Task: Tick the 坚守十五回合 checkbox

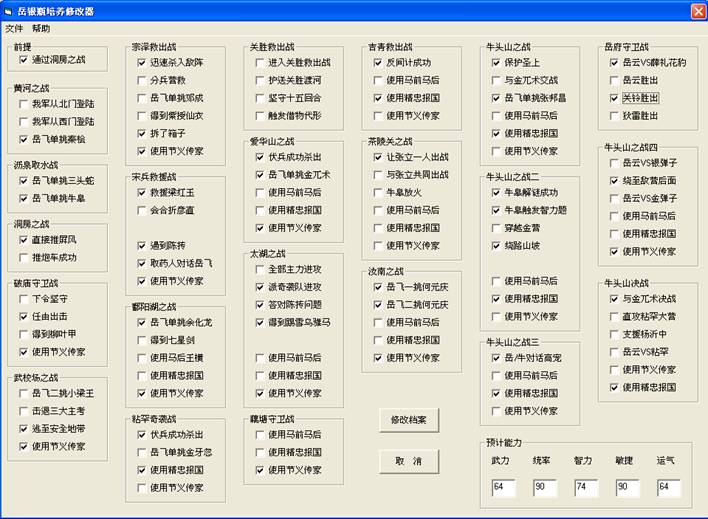Action: click(x=259, y=97)
